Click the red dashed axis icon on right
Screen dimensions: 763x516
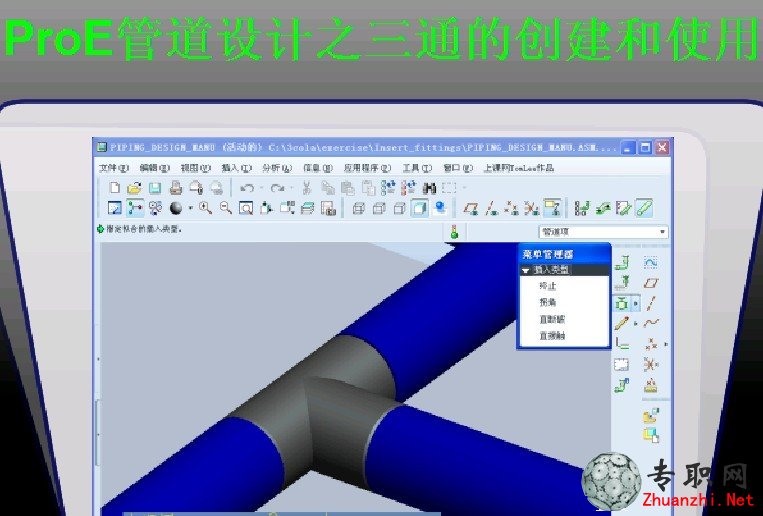click(651, 303)
